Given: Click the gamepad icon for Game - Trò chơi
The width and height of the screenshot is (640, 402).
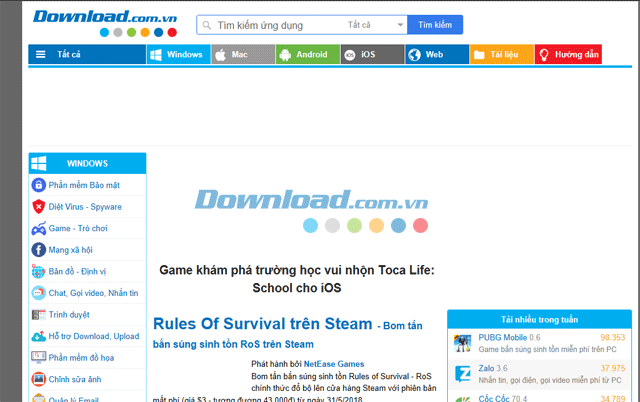Looking at the screenshot, I should [x=38, y=229].
